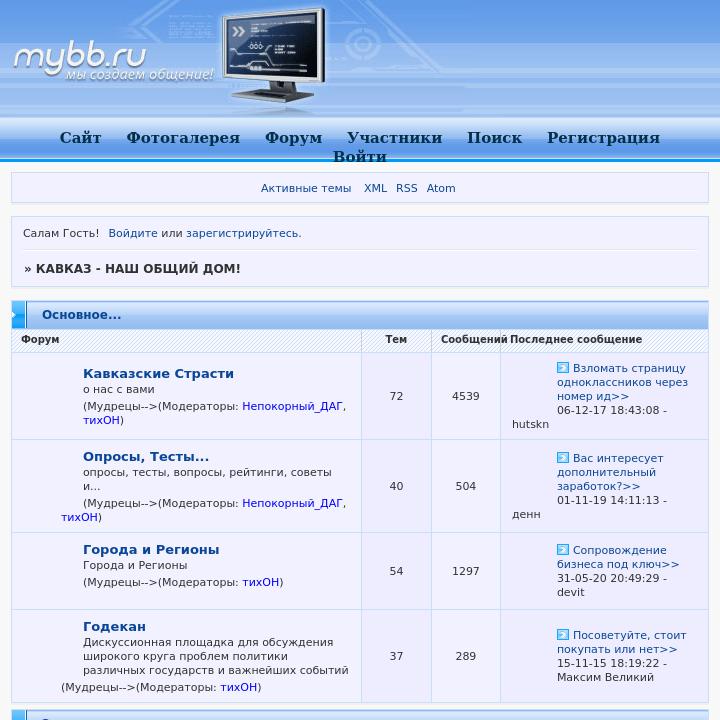Screen dimensions: 720x720
Task: Open the Сайт menu item
Action: (80, 138)
